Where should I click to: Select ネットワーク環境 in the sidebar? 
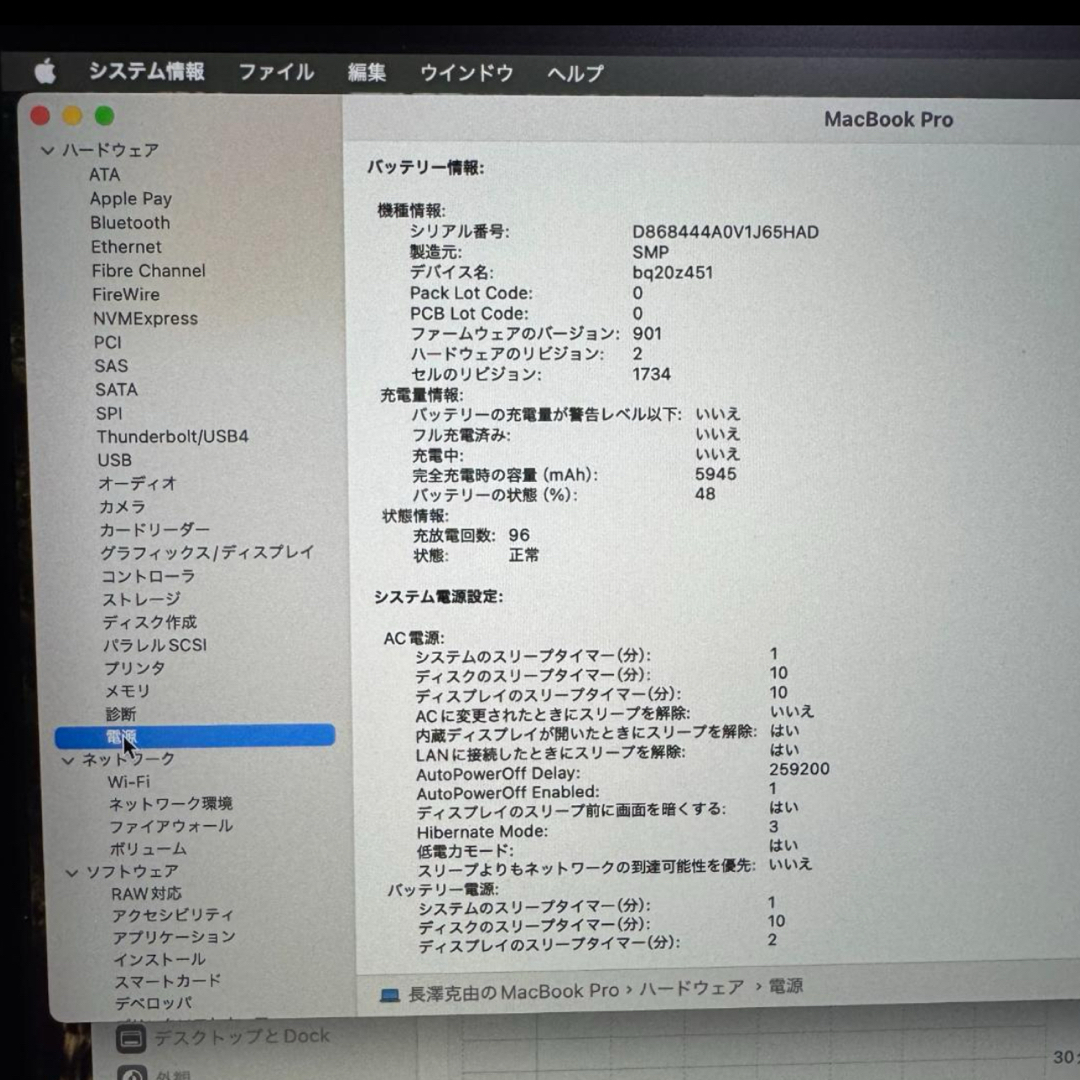point(171,804)
